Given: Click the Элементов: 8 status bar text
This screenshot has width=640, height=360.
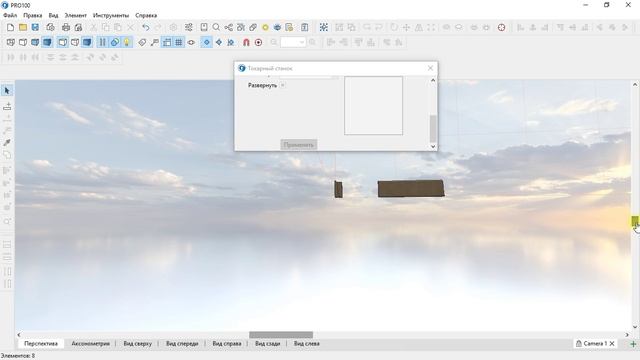Looking at the screenshot, I should pyautogui.click(x=18, y=356).
